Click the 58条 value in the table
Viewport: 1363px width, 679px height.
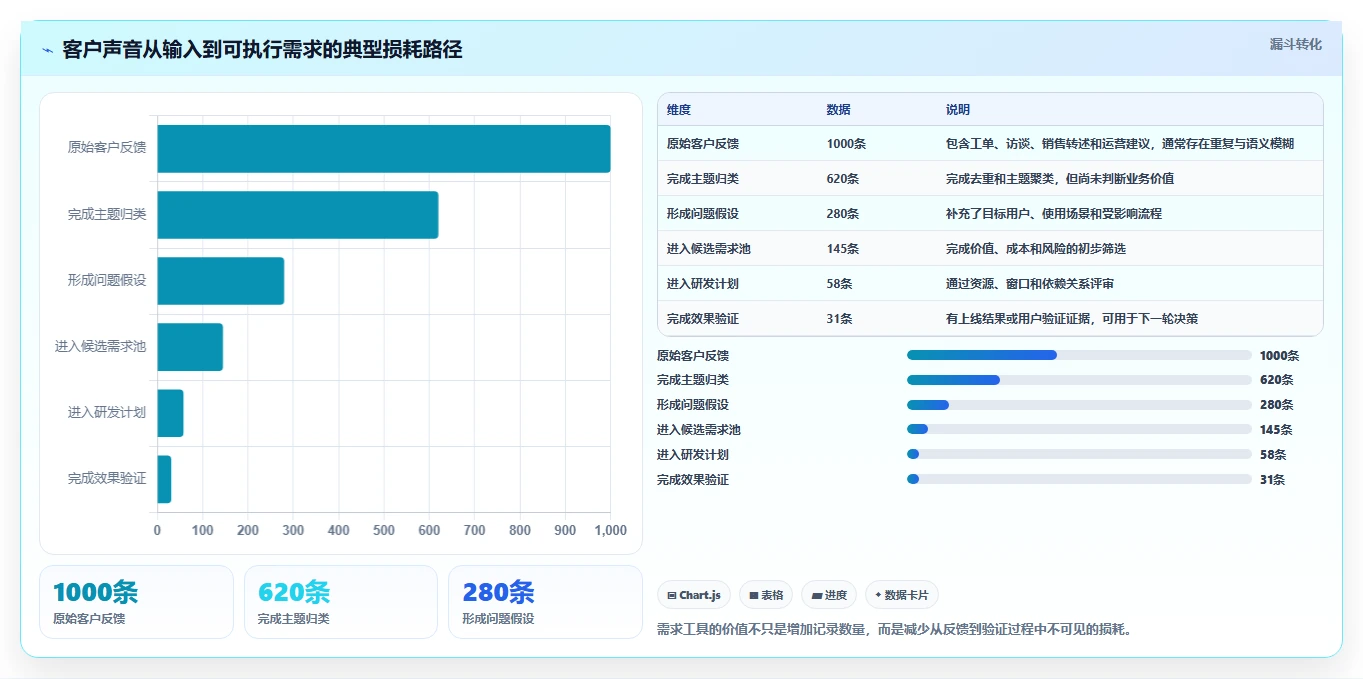(840, 284)
